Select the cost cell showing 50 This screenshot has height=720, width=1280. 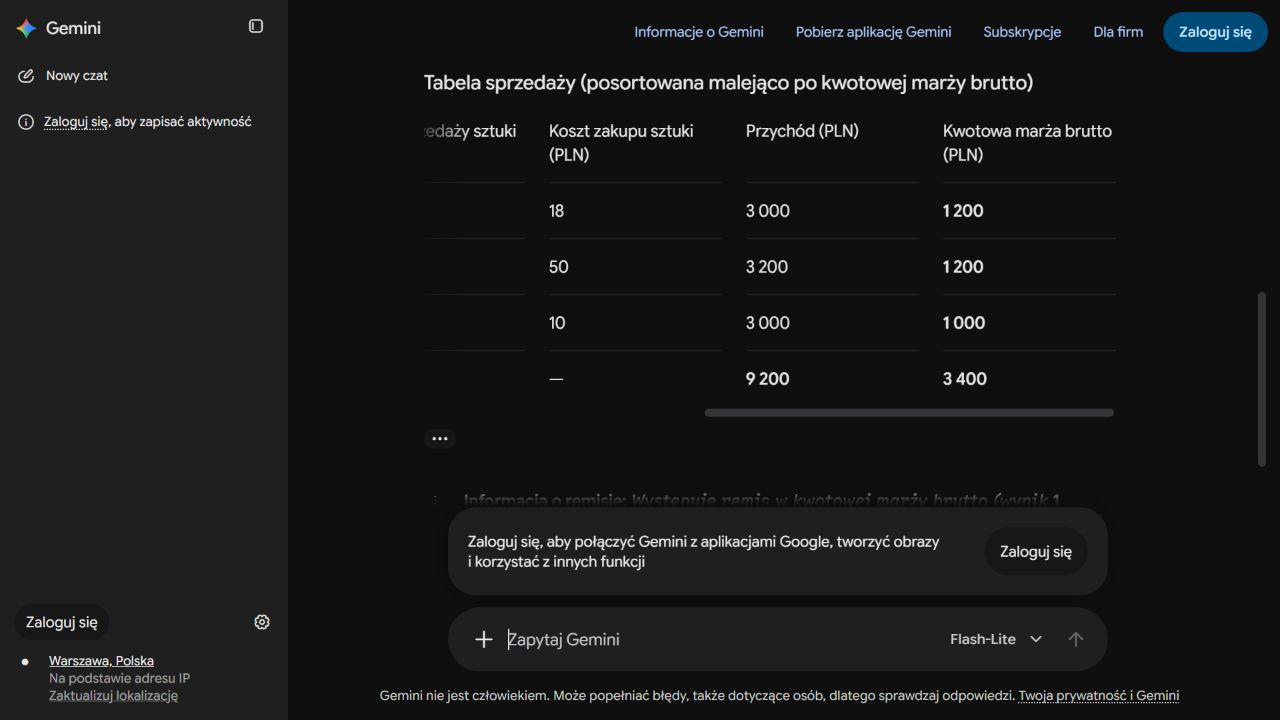(x=558, y=267)
